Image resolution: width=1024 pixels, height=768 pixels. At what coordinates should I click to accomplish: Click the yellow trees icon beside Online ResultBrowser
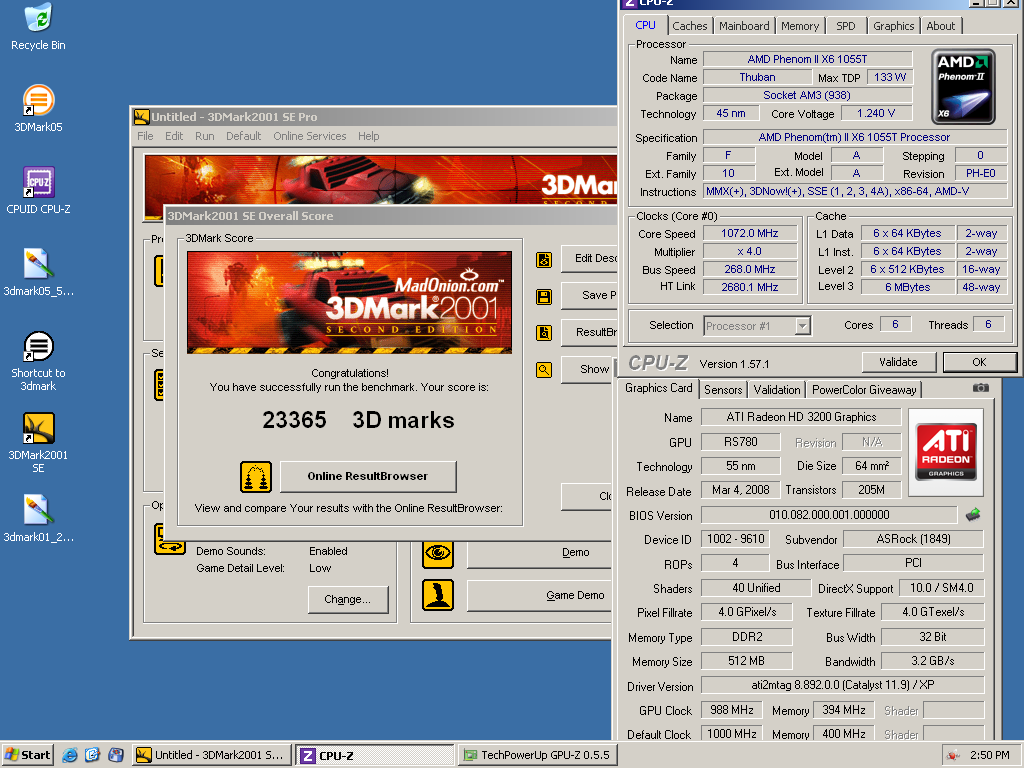(255, 477)
